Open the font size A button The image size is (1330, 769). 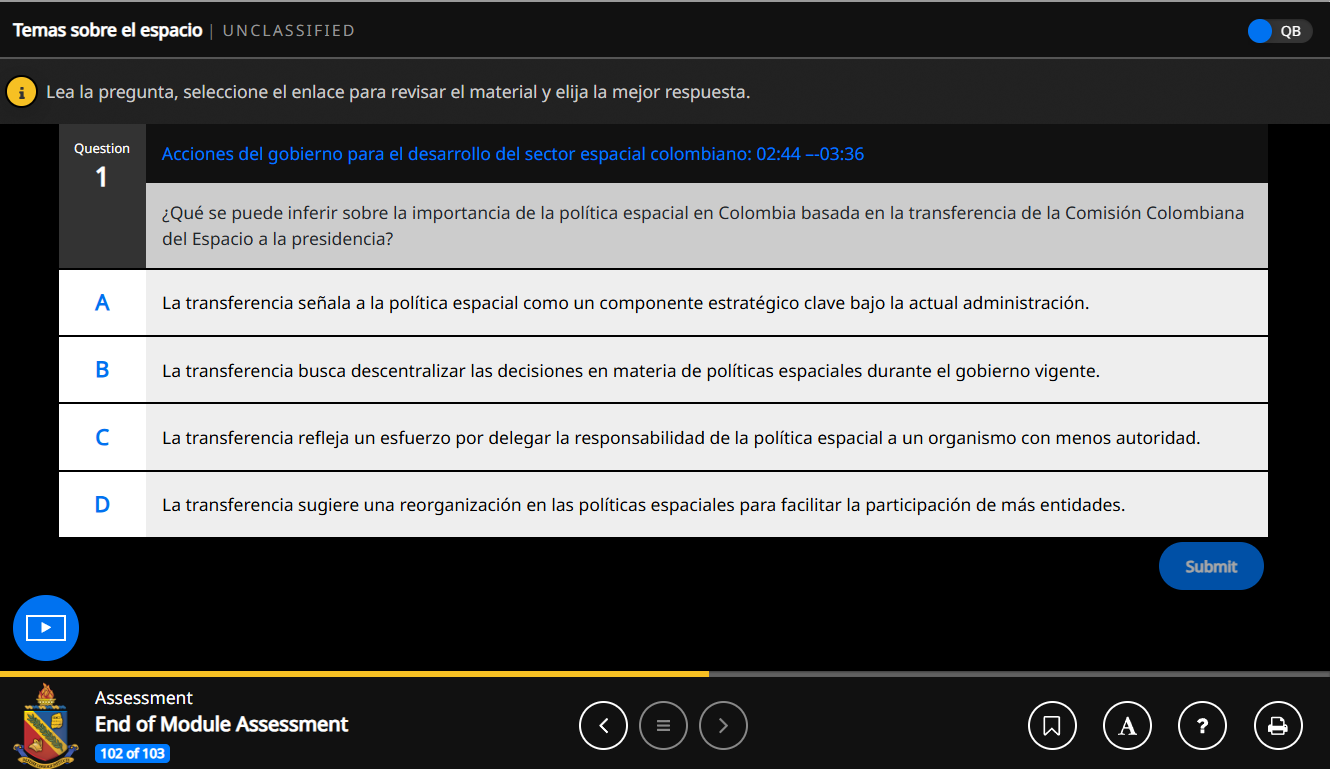[x=1127, y=726]
